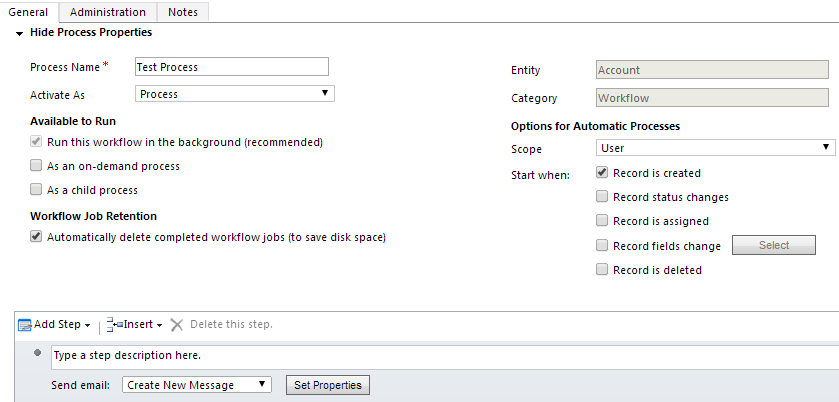Open the Notes tab
This screenshot has width=839, height=402.
pos(183,12)
